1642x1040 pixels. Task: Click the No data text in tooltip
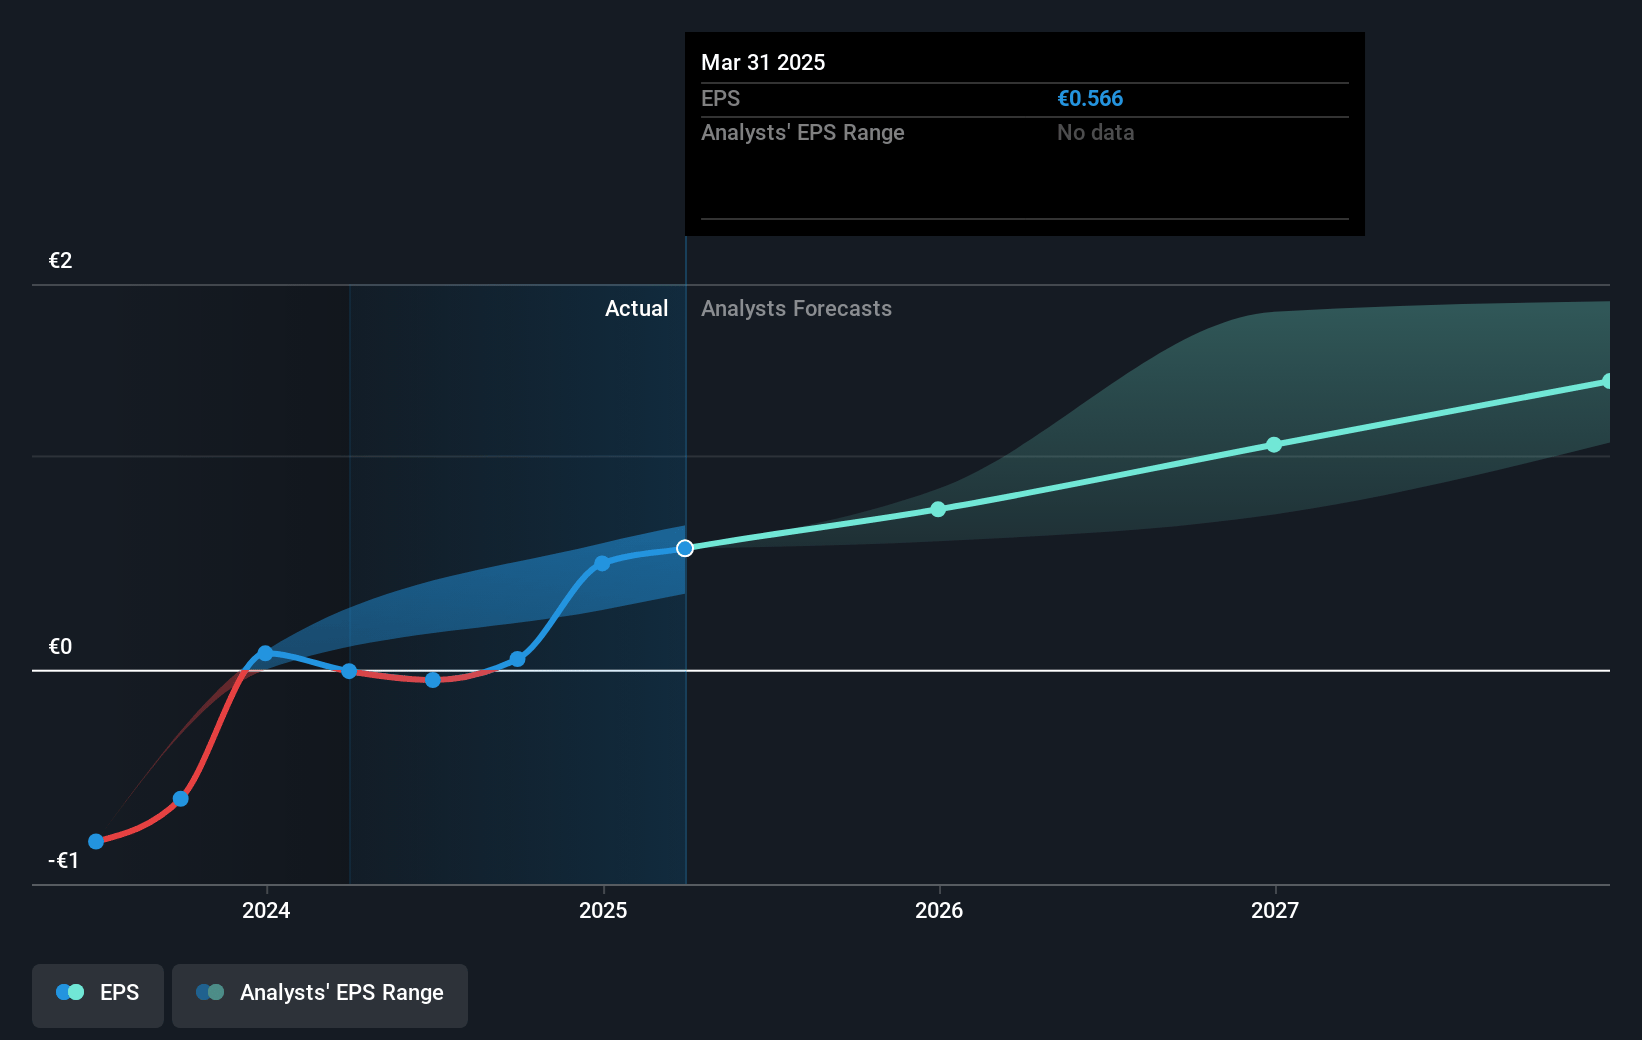(x=1095, y=133)
